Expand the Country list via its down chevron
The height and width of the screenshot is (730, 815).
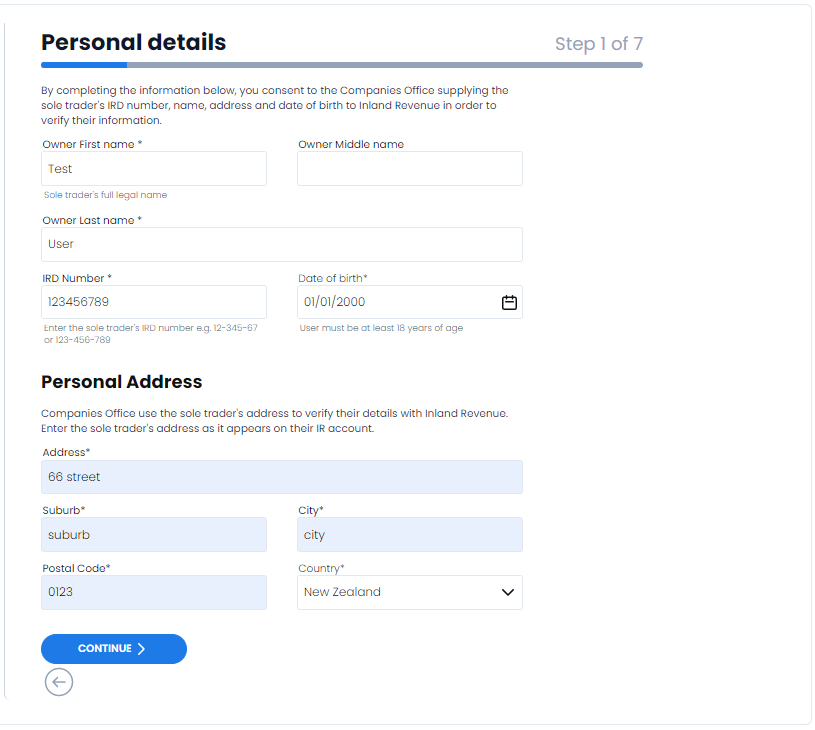pyautogui.click(x=507, y=592)
